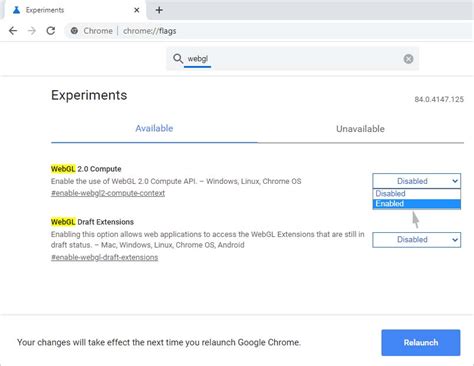This screenshot has height=366, width=474.
Task: Click the relaunch notice text
Action: pos(159,342)
